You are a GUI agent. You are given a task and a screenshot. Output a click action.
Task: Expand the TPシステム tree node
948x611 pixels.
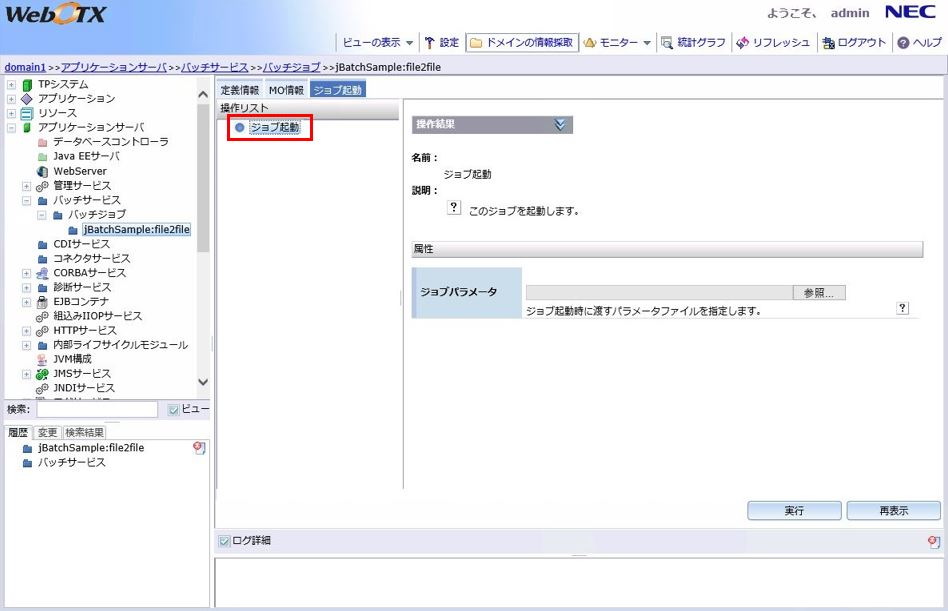coord(11,84)
